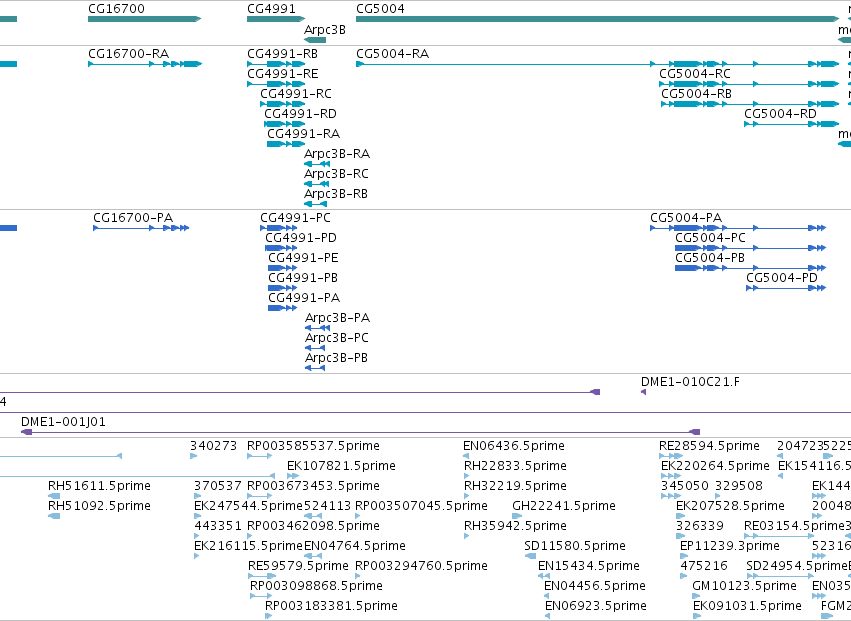Select transcript Arpc3B-RC
This screenshot has width=851, height=621.
pyautogui.click(x=336, y=174)
